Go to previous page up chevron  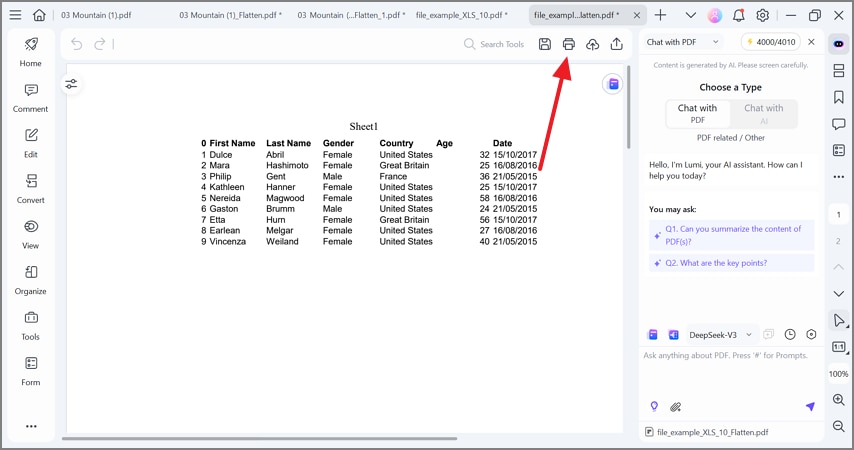point(839,267)
